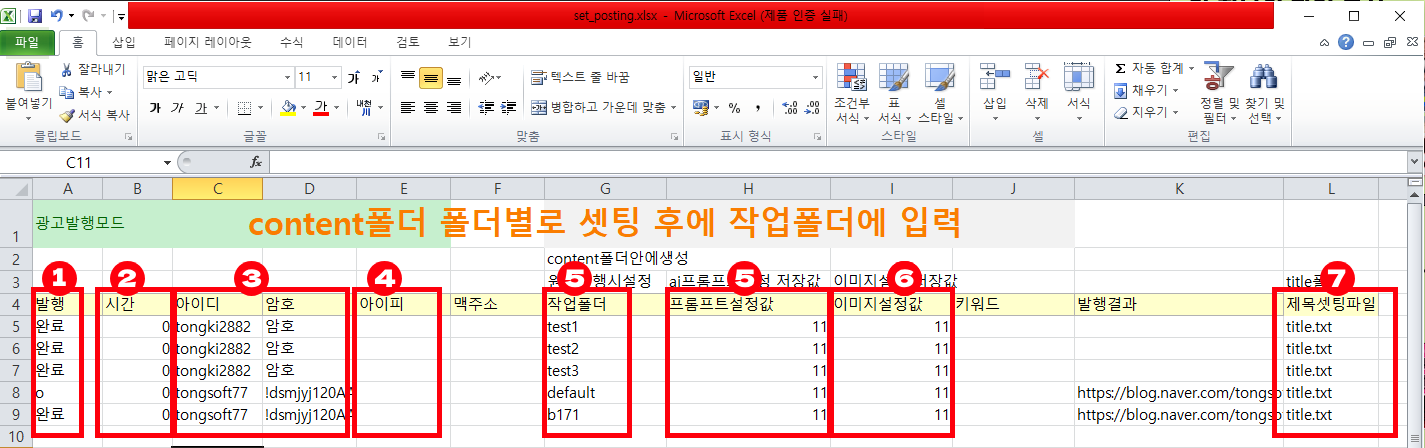Click the Format Painter (서식 복사) brush
Image resolution: width=1425 pixels, height=448 pixels.
coord(67,115)
